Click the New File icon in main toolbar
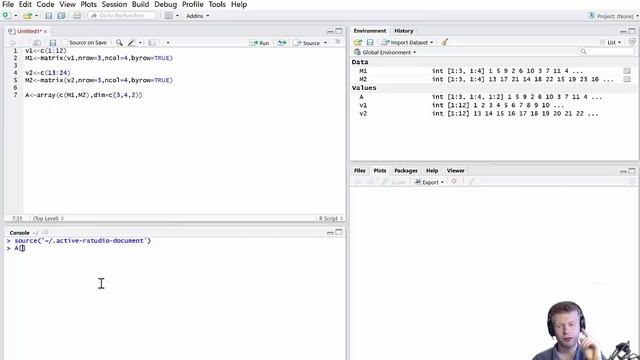The image size is (640, 360). point(7,16)
